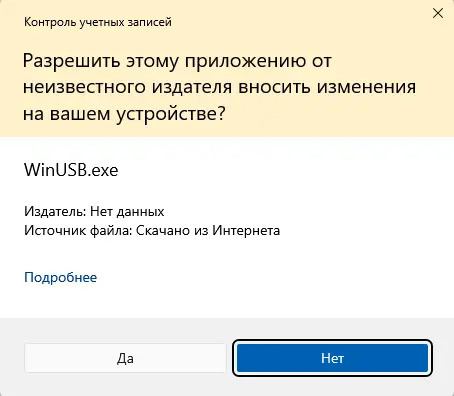Click the word Интернета in the source line
Viewport: 454px width, 396px height.
(x=246, y=231)
